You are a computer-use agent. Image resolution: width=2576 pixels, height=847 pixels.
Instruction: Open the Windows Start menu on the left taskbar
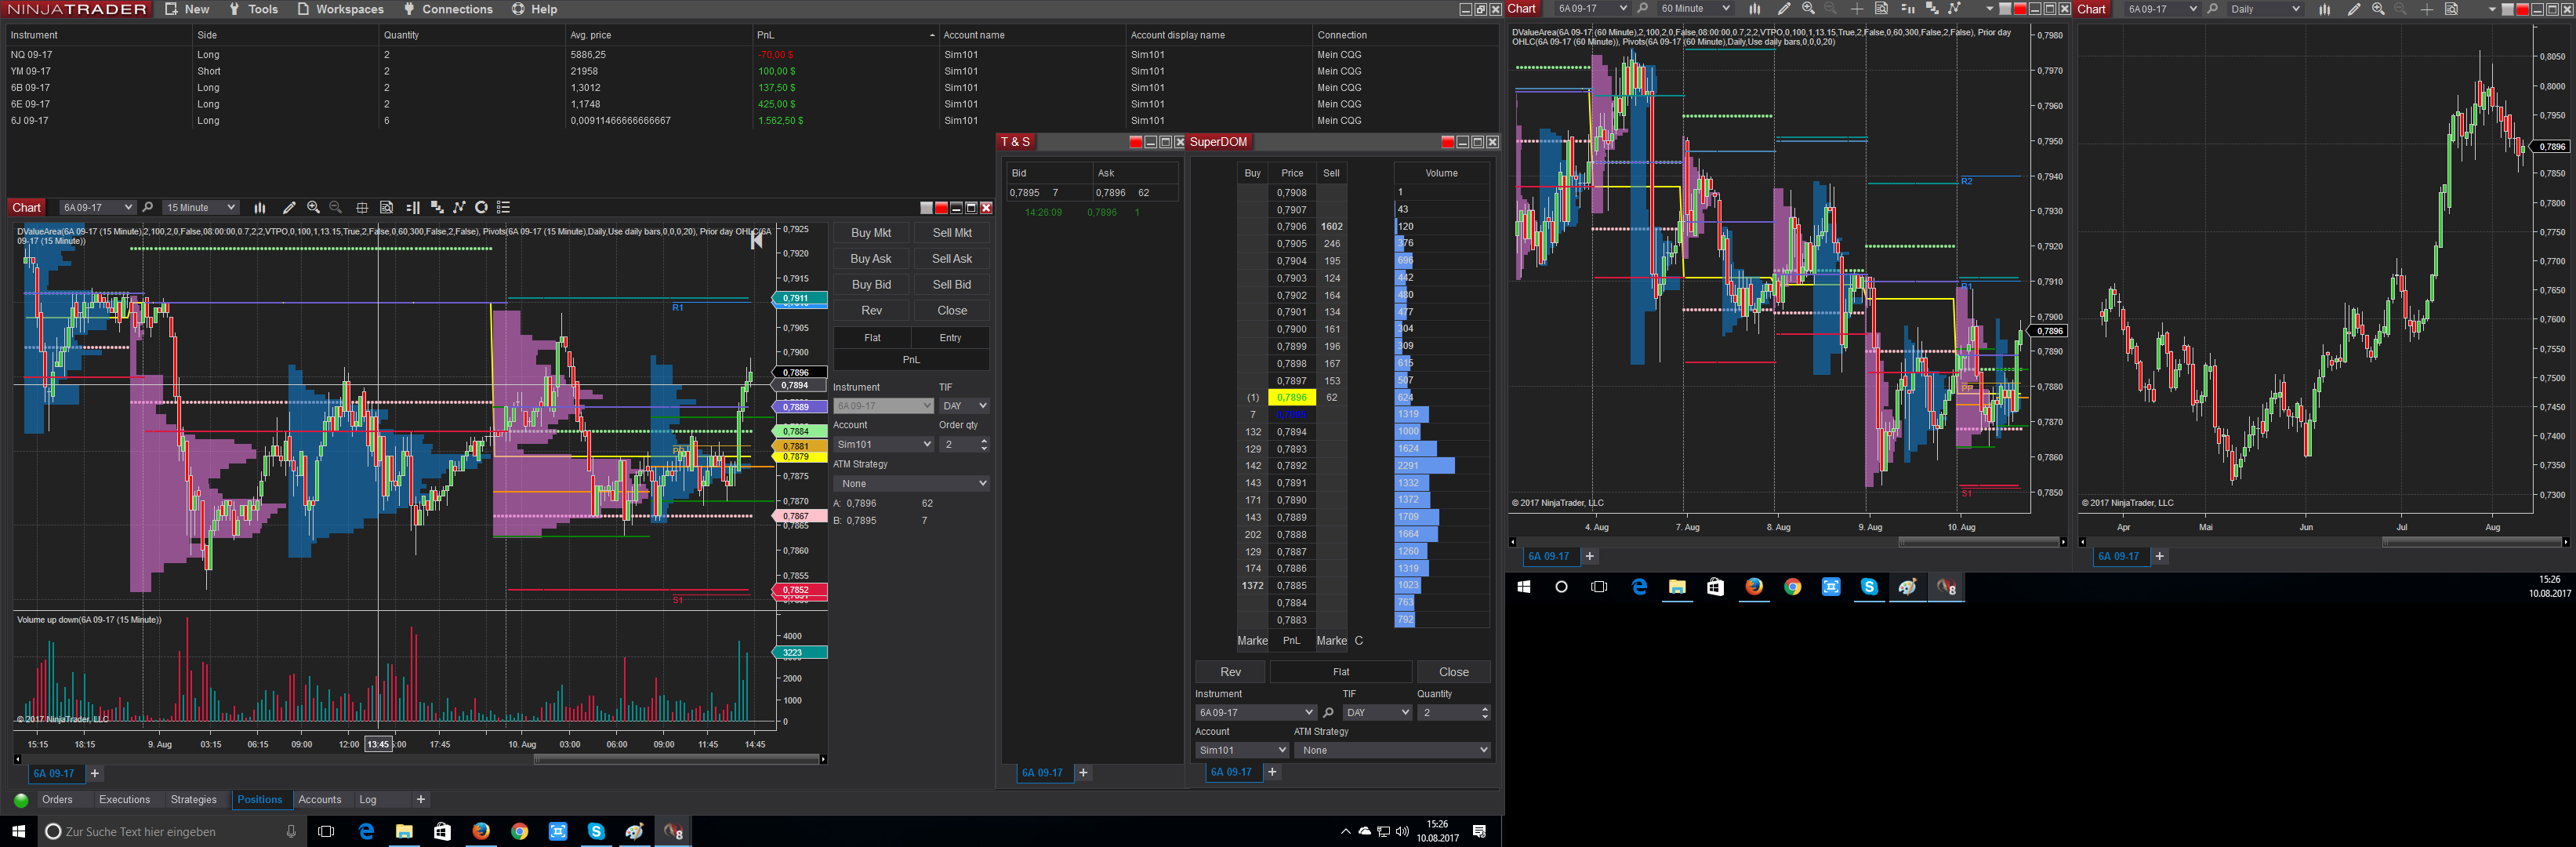click(18, 831)
